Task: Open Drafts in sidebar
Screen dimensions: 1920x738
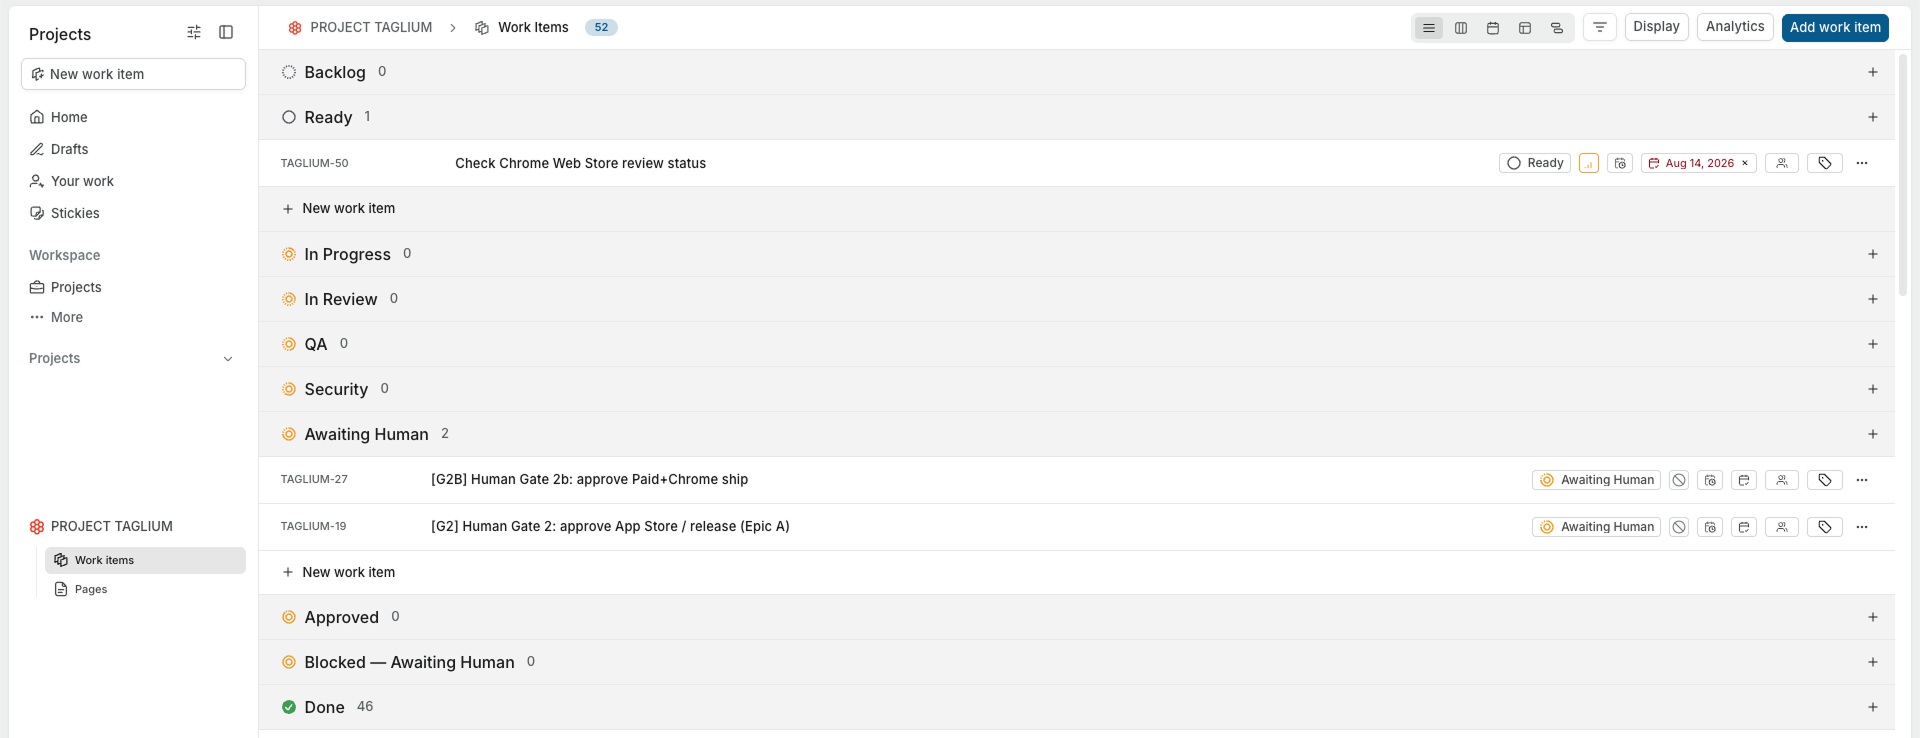Action: click(x=133, y=149)
